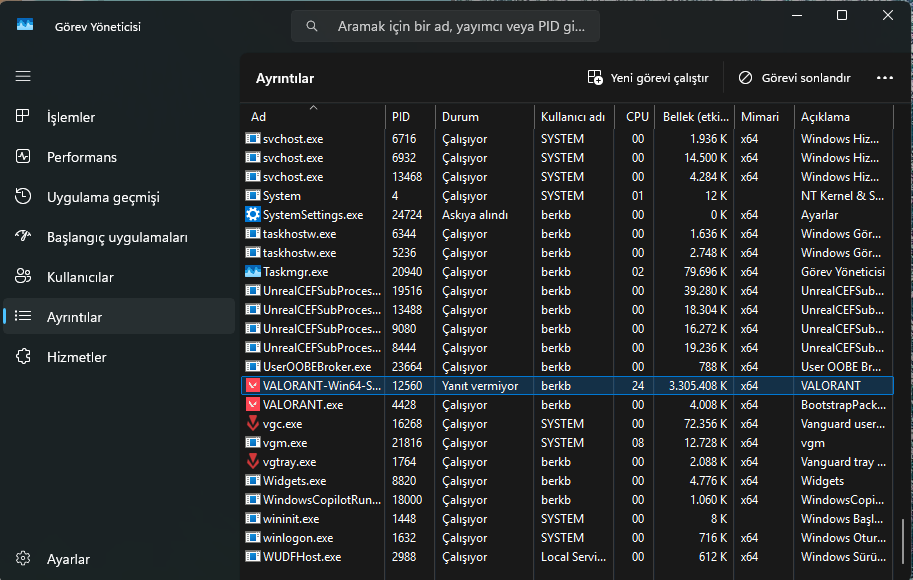The width and height of the screenshot is (913, 580).
Task: Switch to the Performans page
Action: tap(119, 157)
